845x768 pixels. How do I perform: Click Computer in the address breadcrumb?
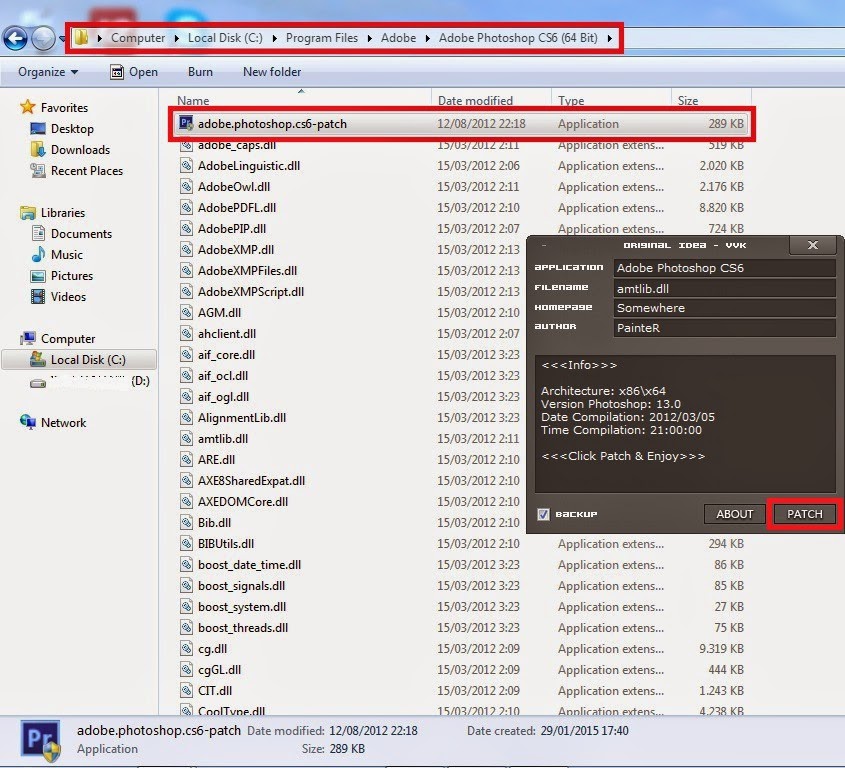(138, 38)
